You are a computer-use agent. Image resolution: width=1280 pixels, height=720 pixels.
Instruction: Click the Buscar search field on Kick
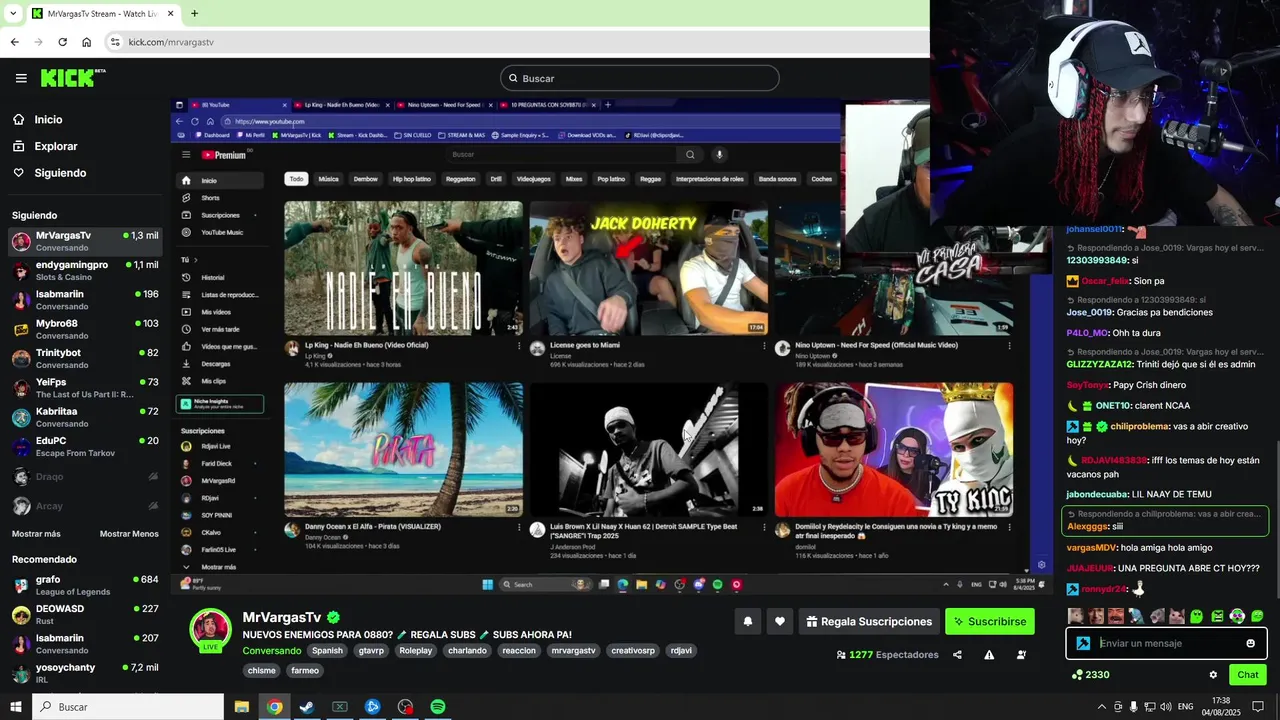tap(639, 78)
